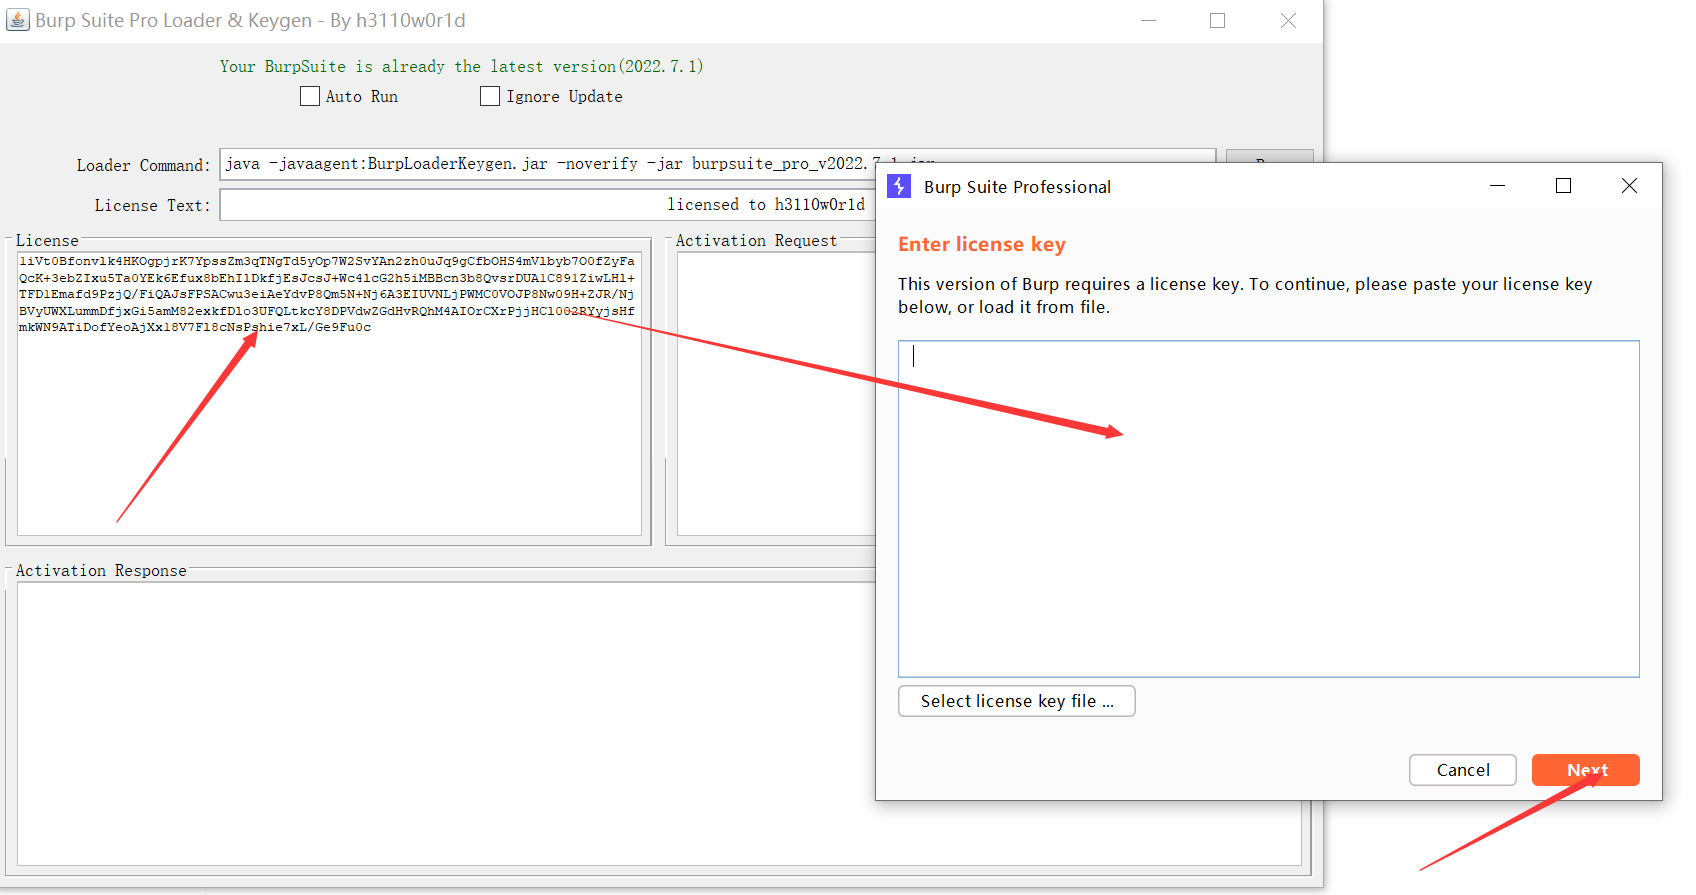Click the Cancel button in Burp dialog
This screenshot has width=1696, height=895.
pyautogui.click(x=1463, y=770)
